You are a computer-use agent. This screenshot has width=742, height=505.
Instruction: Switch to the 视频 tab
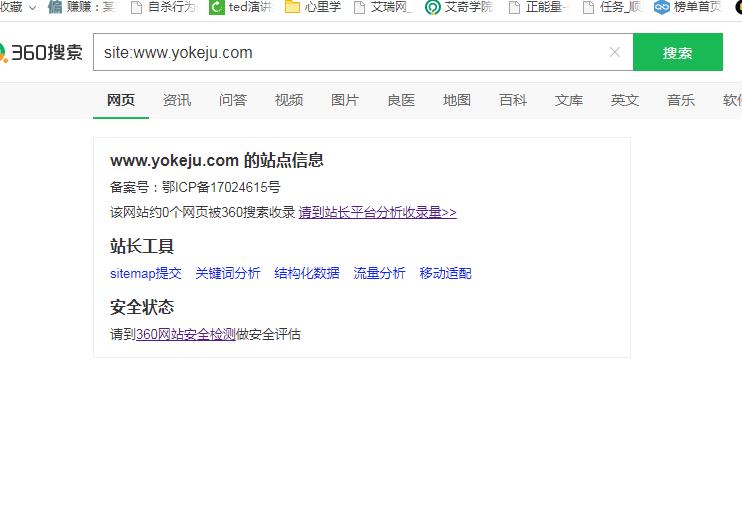(x=289, y=100)
